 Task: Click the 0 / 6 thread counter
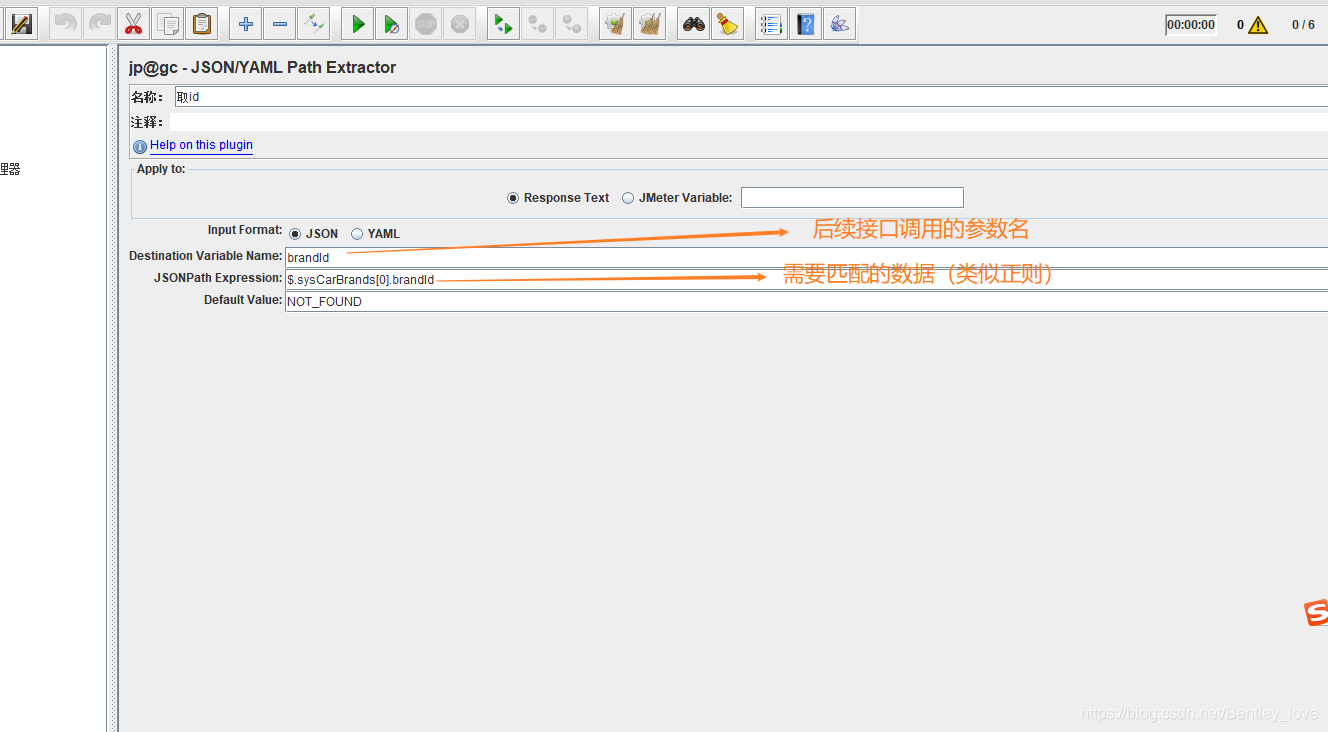pyautogui.click(x=1303, y=25)
